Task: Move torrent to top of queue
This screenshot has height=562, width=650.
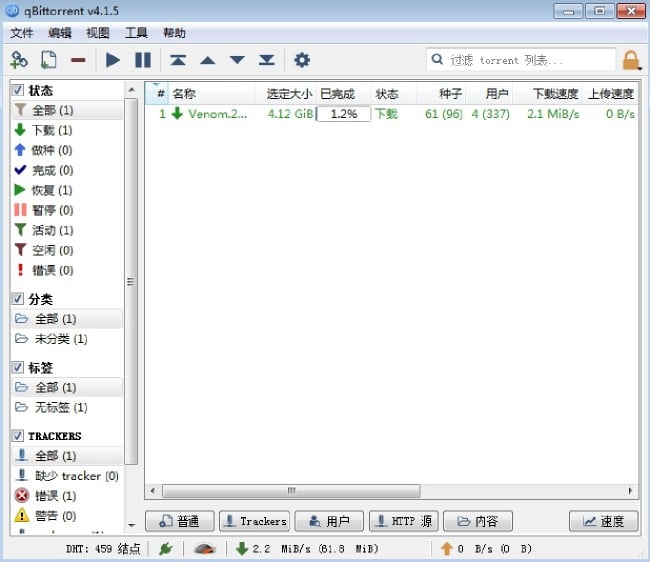Action: point(178,60)
